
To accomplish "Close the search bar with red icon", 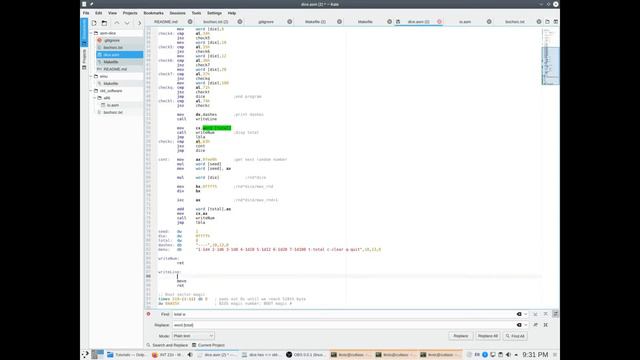I will (149, 314).
